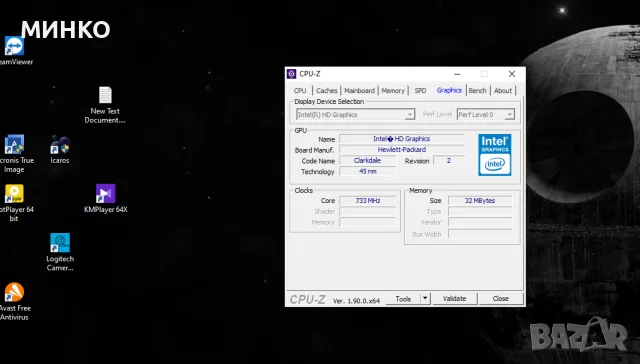Open the Tools dropdown arrow
The width and height of the screenshot is (640, 364).
[x=425, y=298]
